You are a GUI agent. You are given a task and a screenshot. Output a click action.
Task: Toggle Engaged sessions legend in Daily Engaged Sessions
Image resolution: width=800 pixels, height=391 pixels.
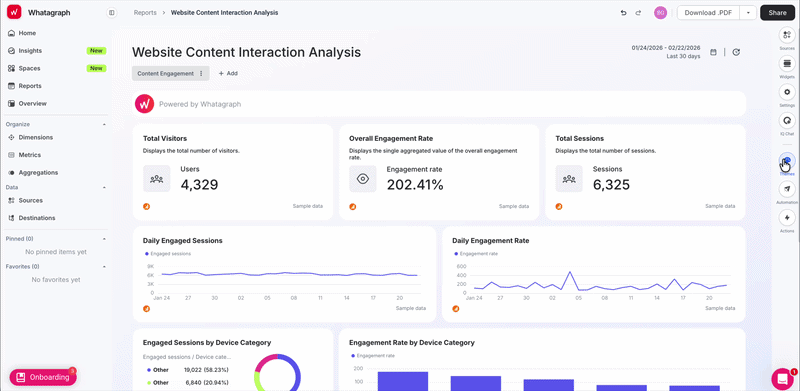click(x=168, y=254)
